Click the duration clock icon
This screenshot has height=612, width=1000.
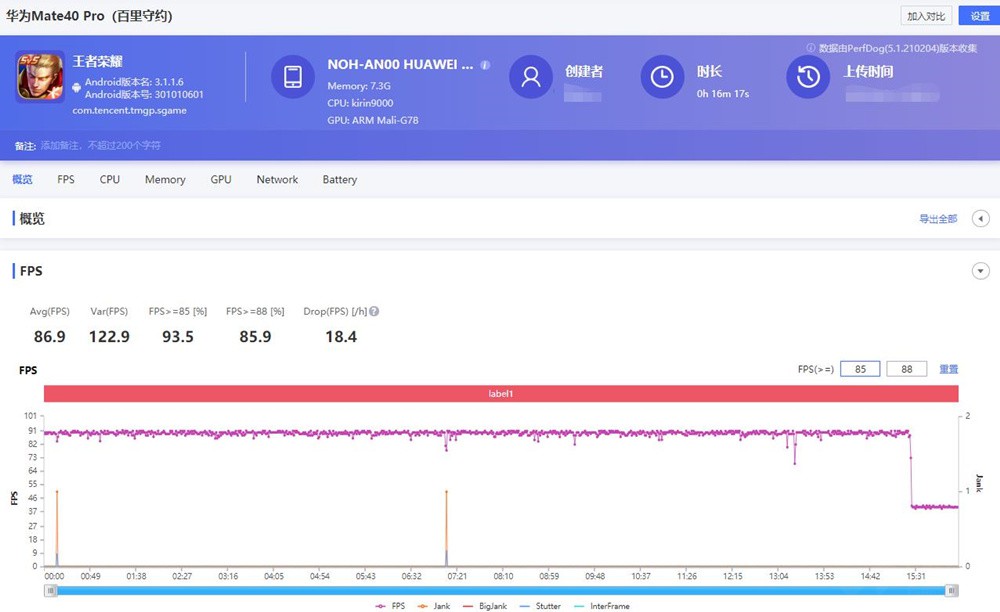[x=662, y=76]
